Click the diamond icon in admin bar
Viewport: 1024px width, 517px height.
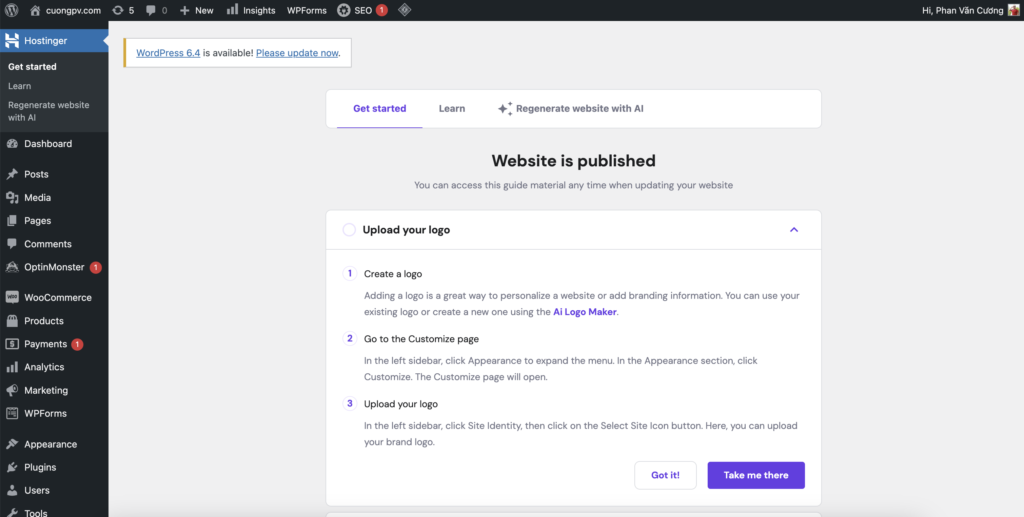coord(404,10)
